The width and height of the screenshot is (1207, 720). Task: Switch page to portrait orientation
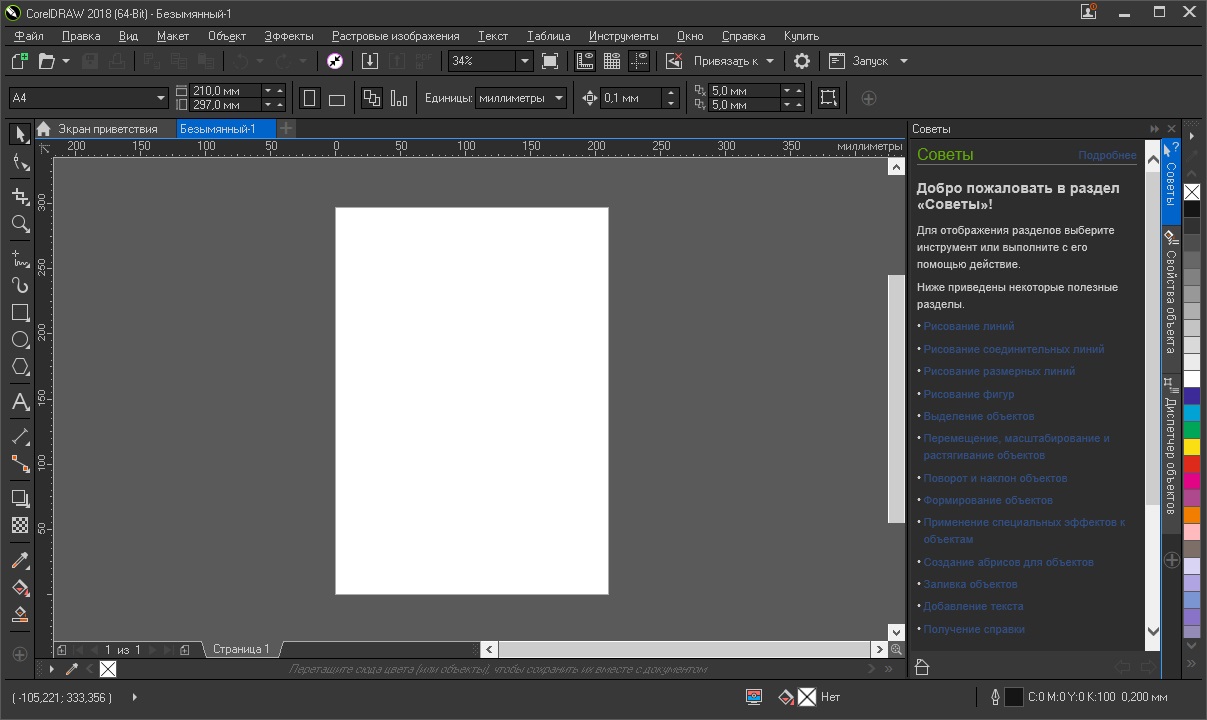[310, 98]
